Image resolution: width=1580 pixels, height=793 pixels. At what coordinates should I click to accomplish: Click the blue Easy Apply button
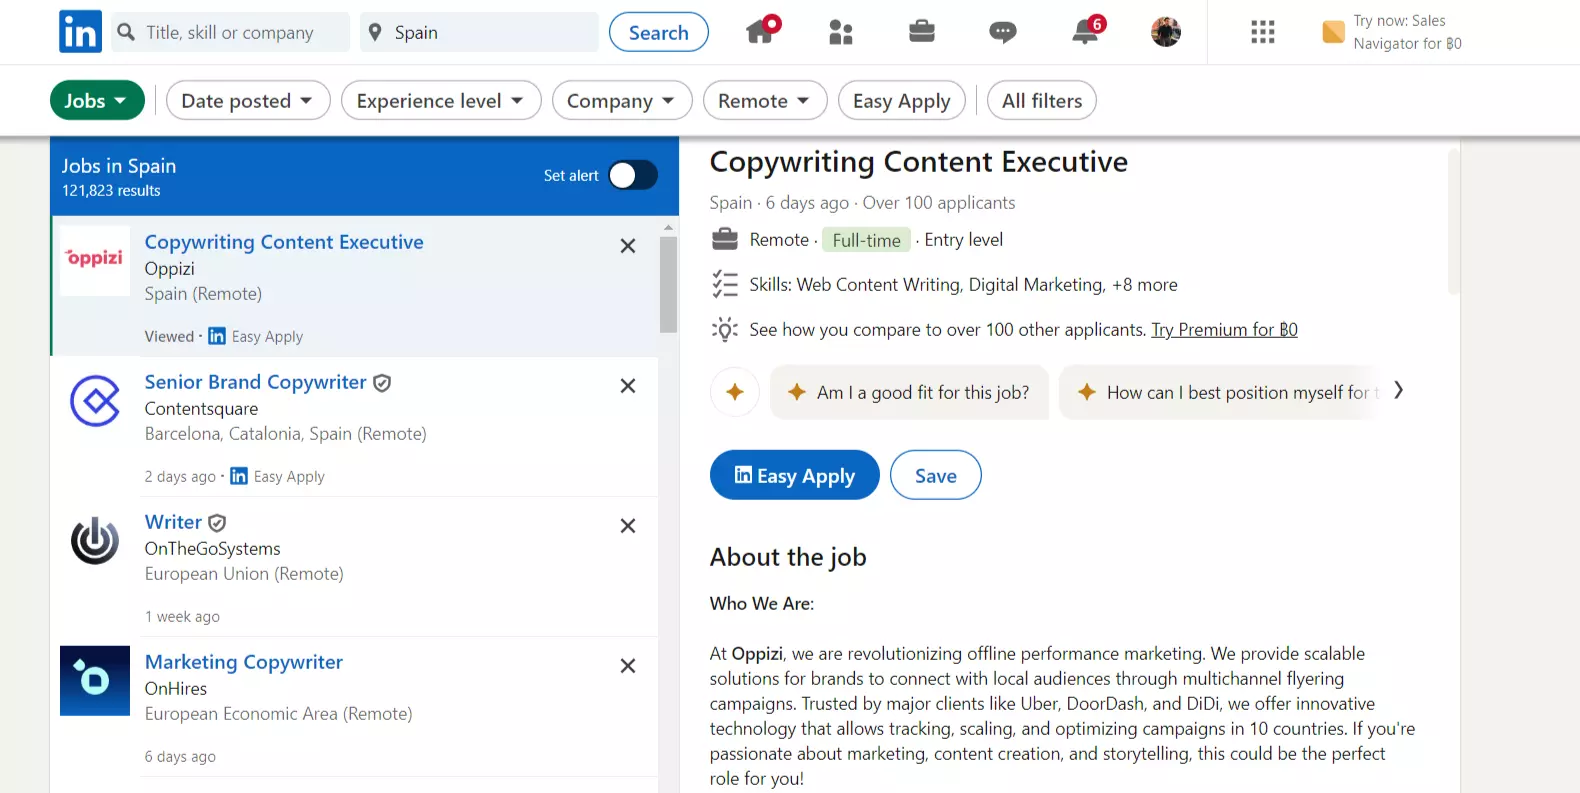(x=795, y=475)
